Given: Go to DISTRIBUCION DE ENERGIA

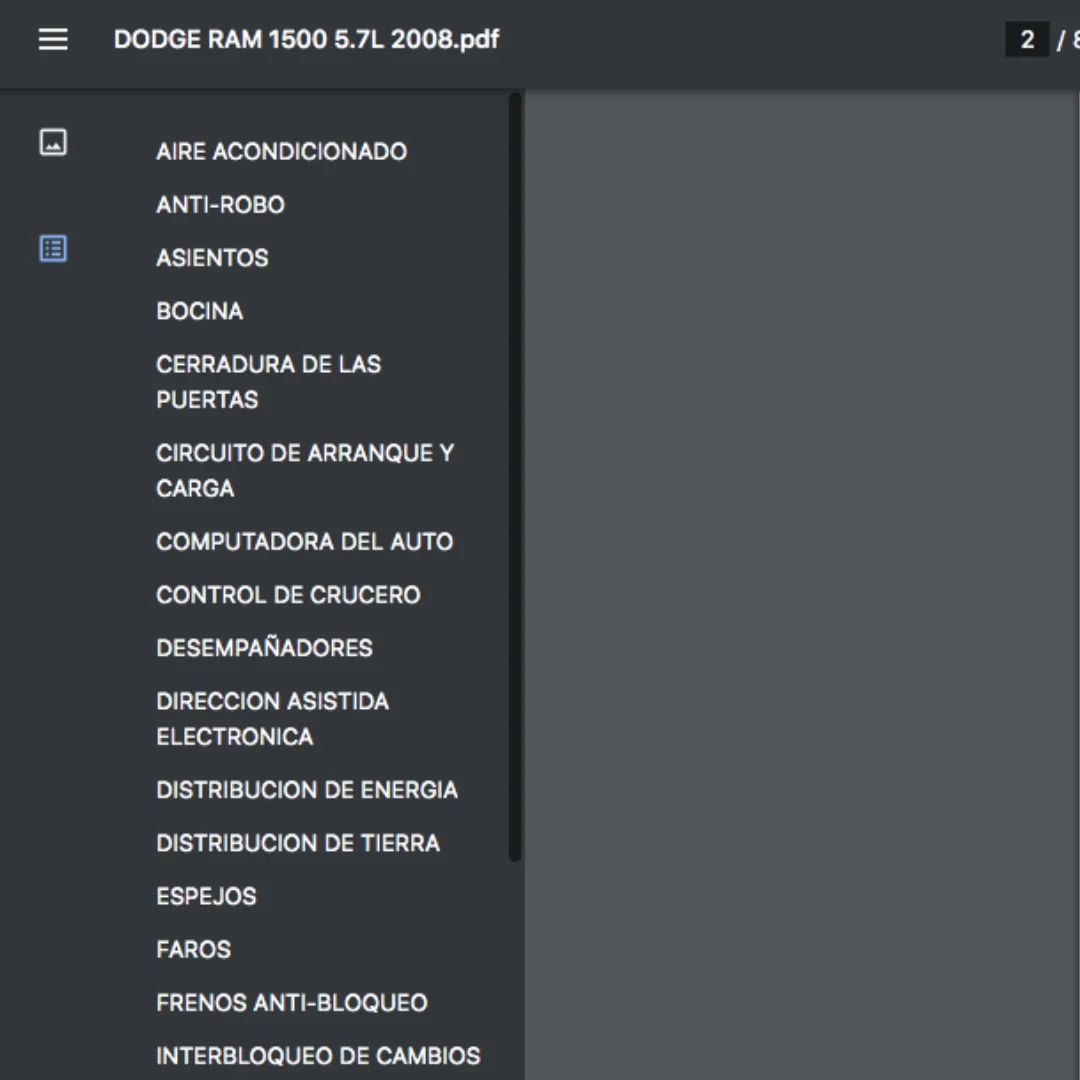Looking at the screenshot, I should click(x=306, y=790).
